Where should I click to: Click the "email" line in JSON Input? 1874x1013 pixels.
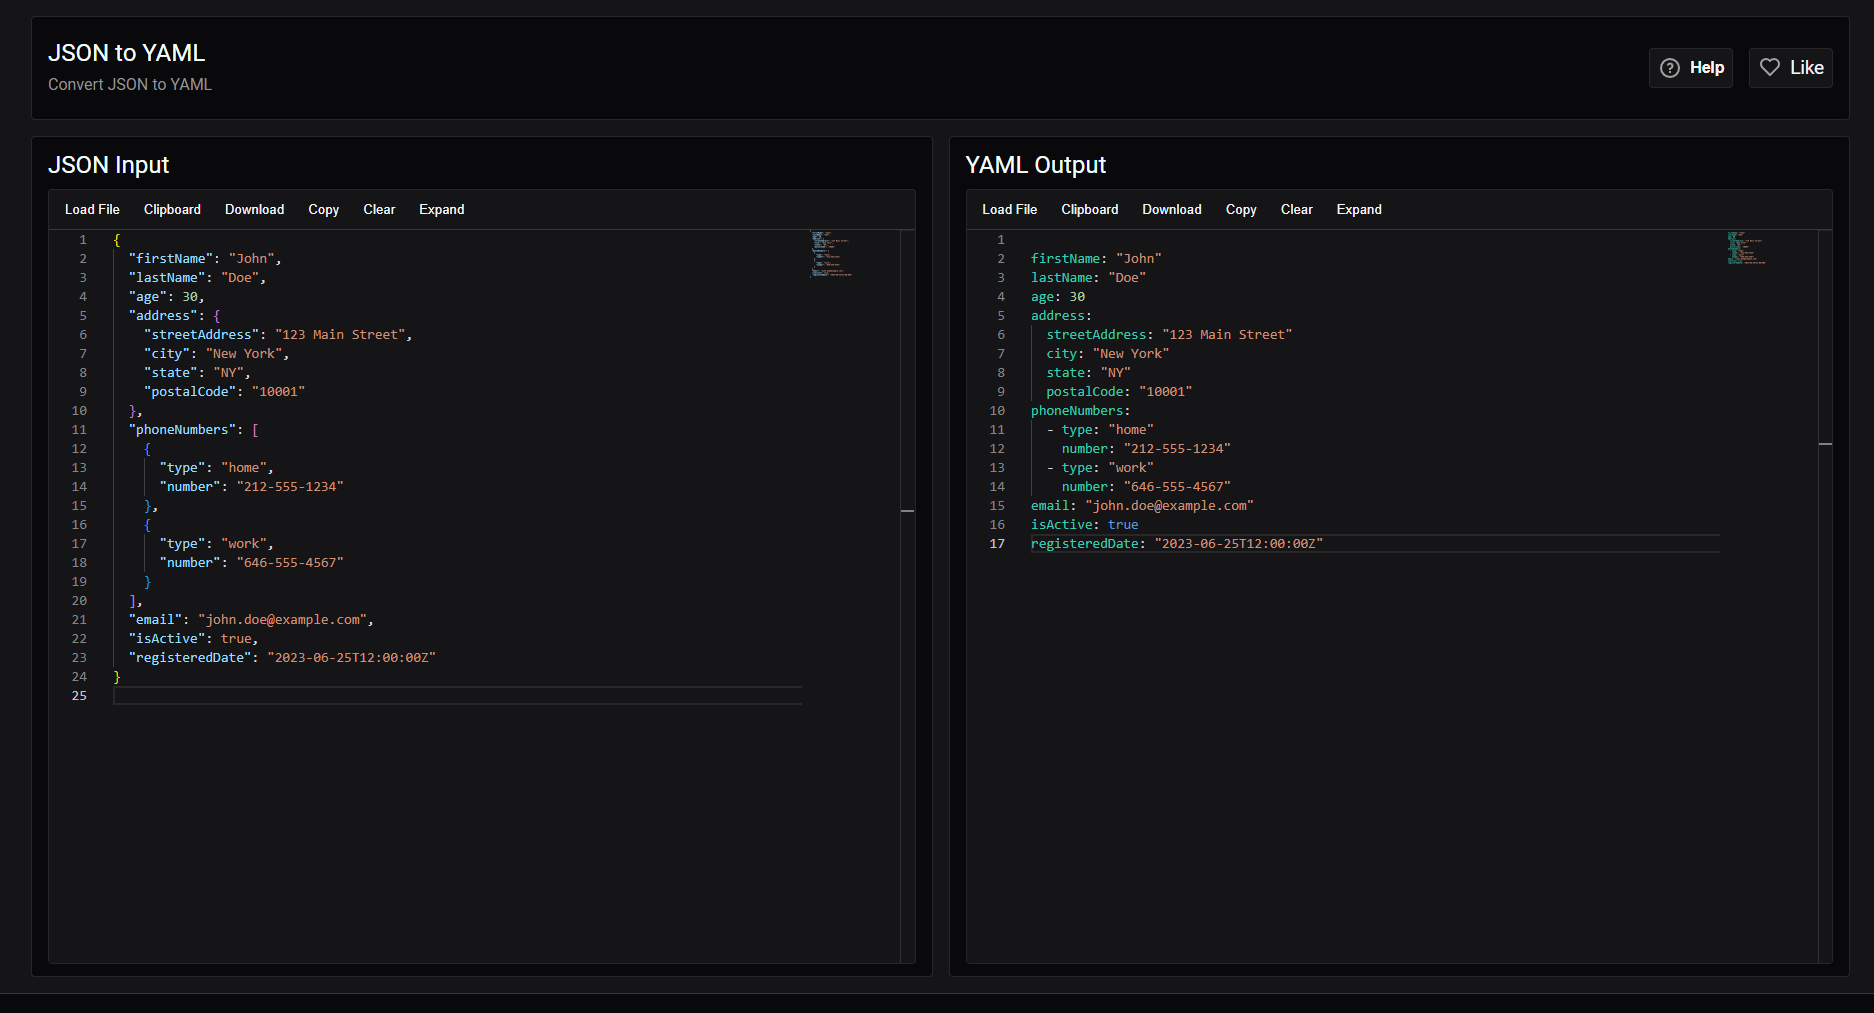click(251, 620)
